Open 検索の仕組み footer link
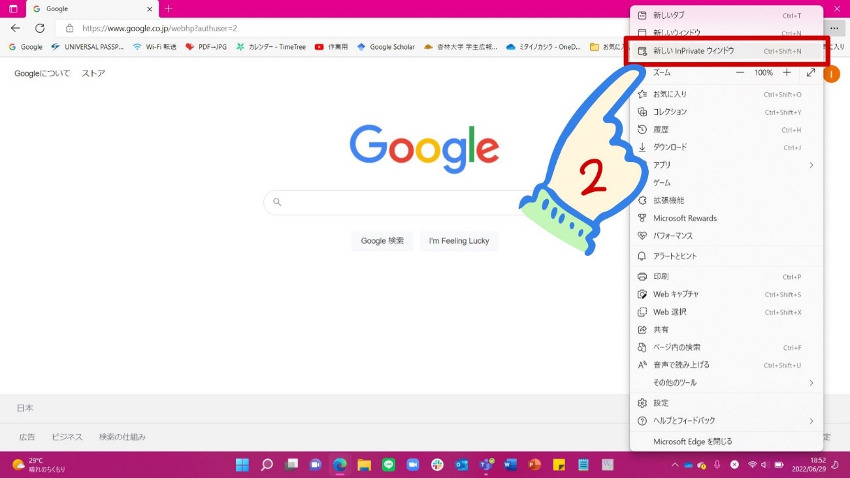Viewport: 850px width, 478px height. coord(122,437)
